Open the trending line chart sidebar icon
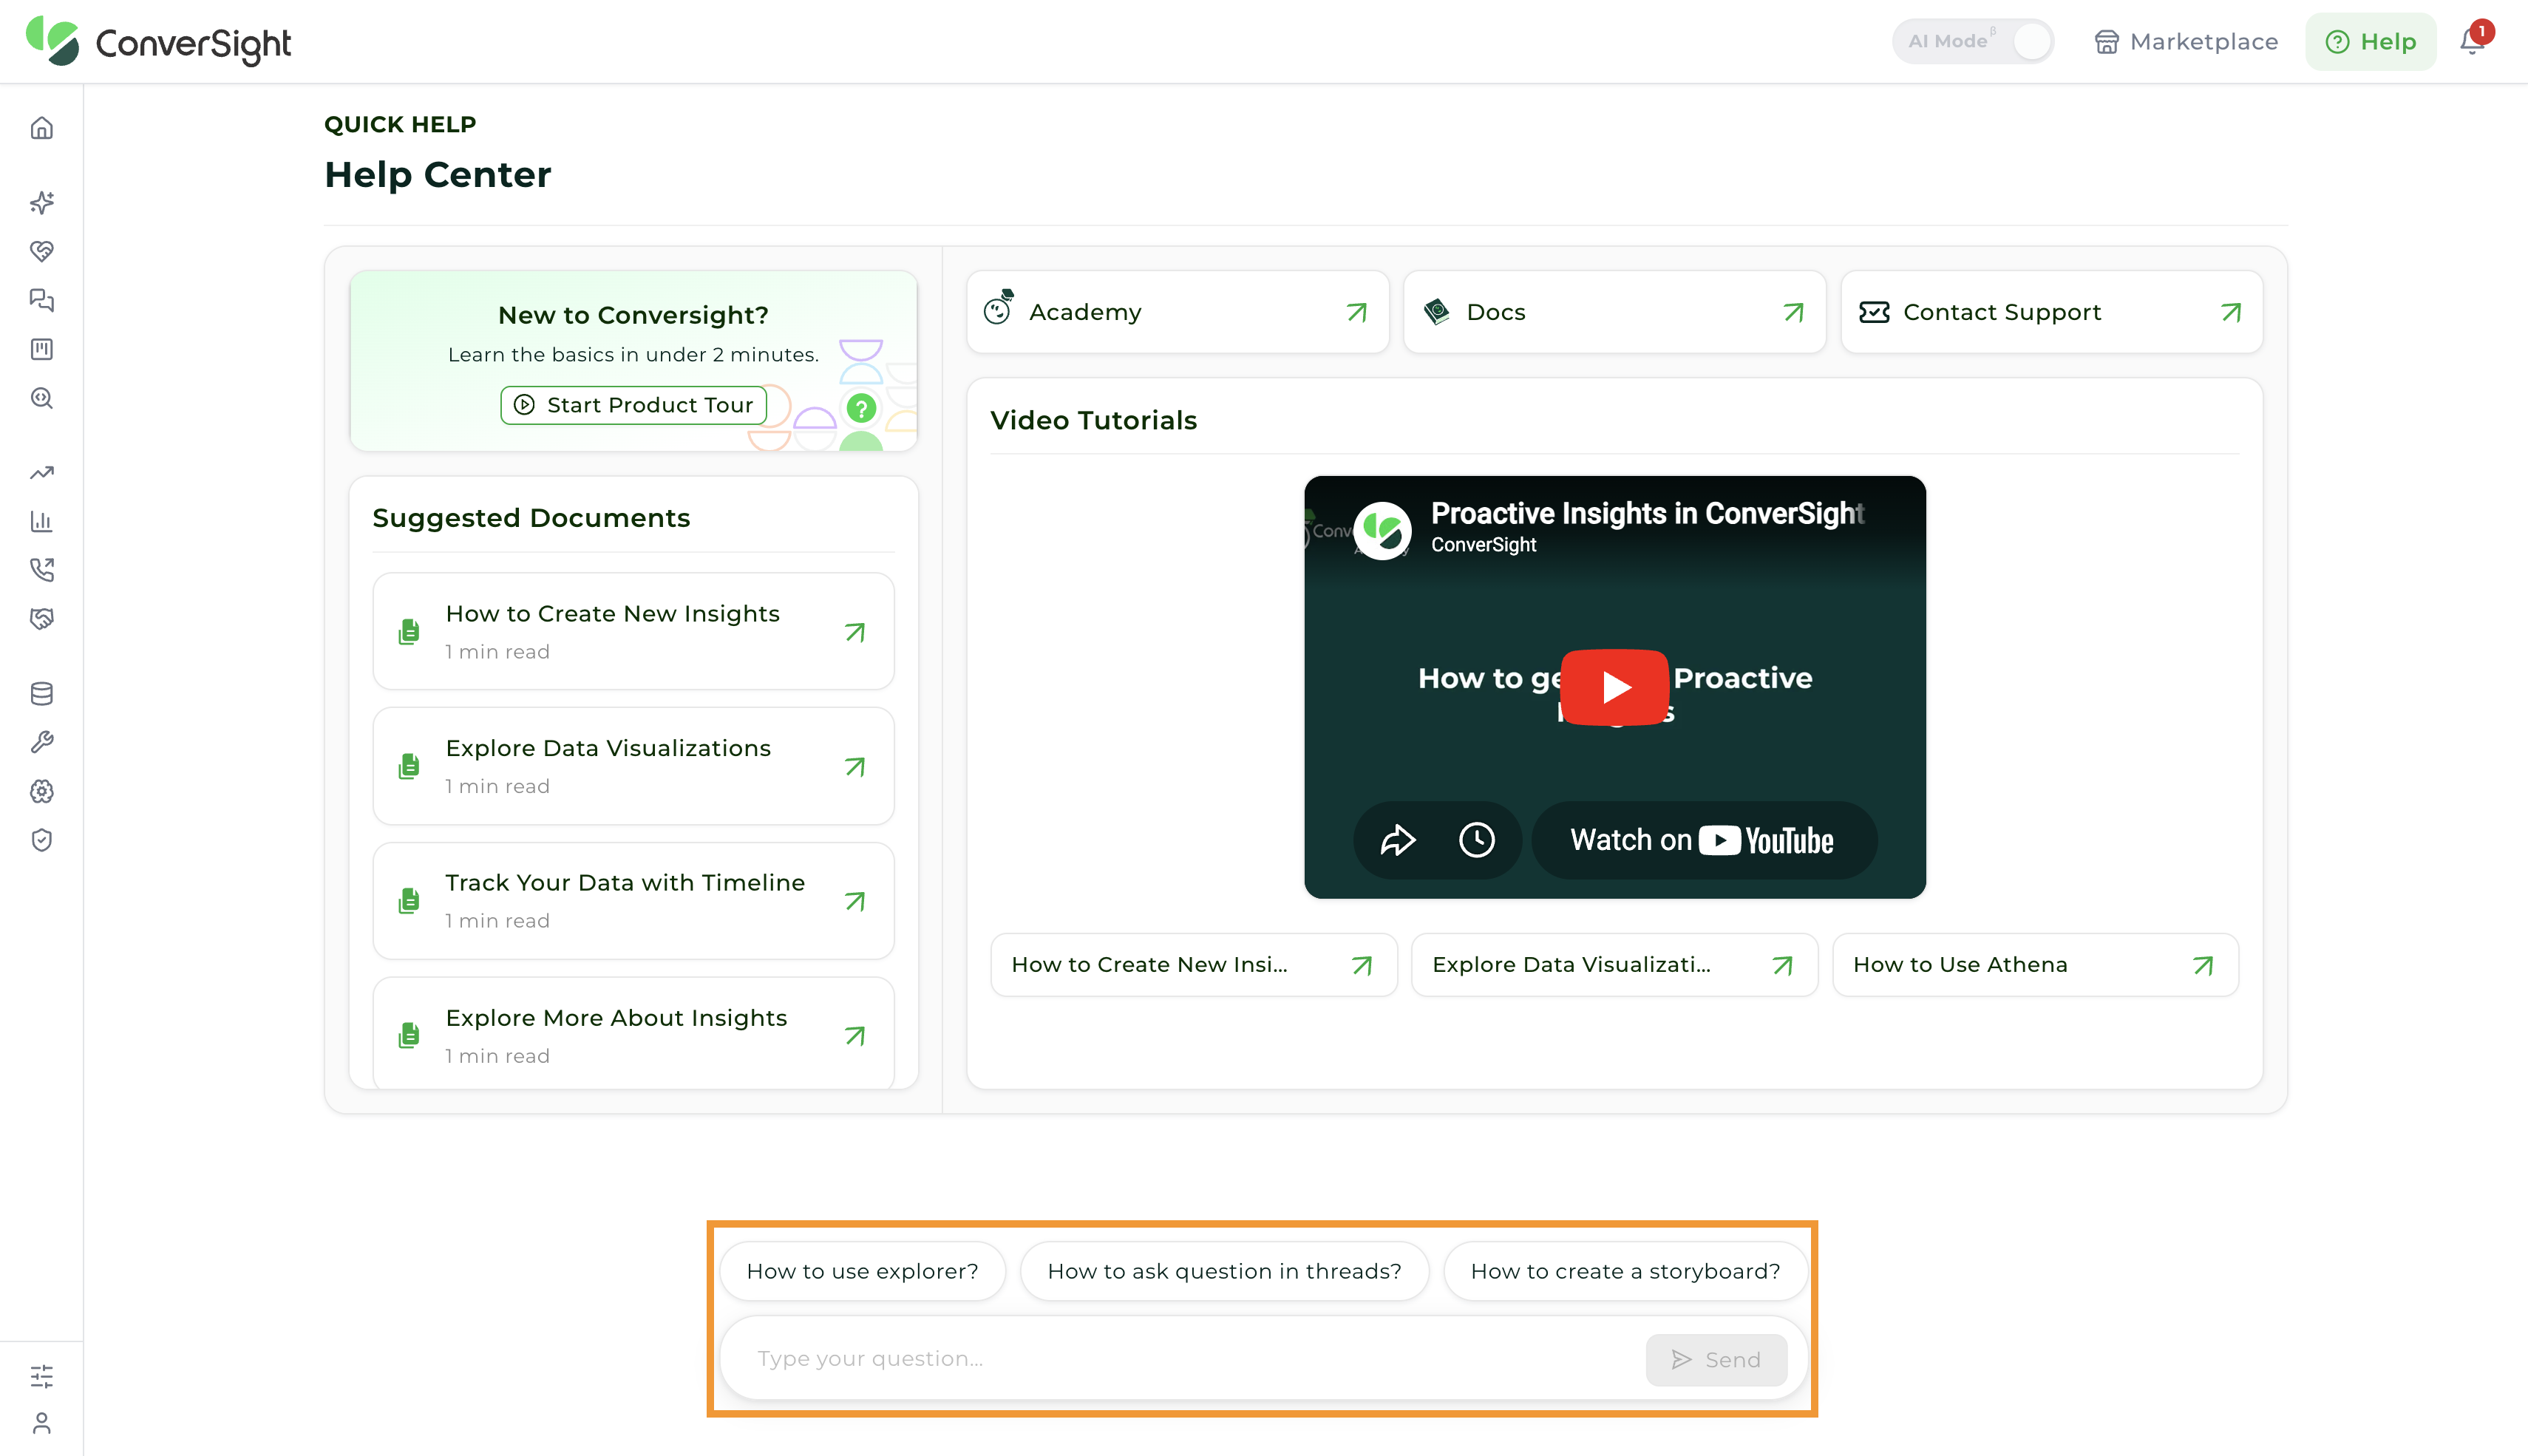The width and height of the screenshot is (2528, 1456). tap(41, 472)
